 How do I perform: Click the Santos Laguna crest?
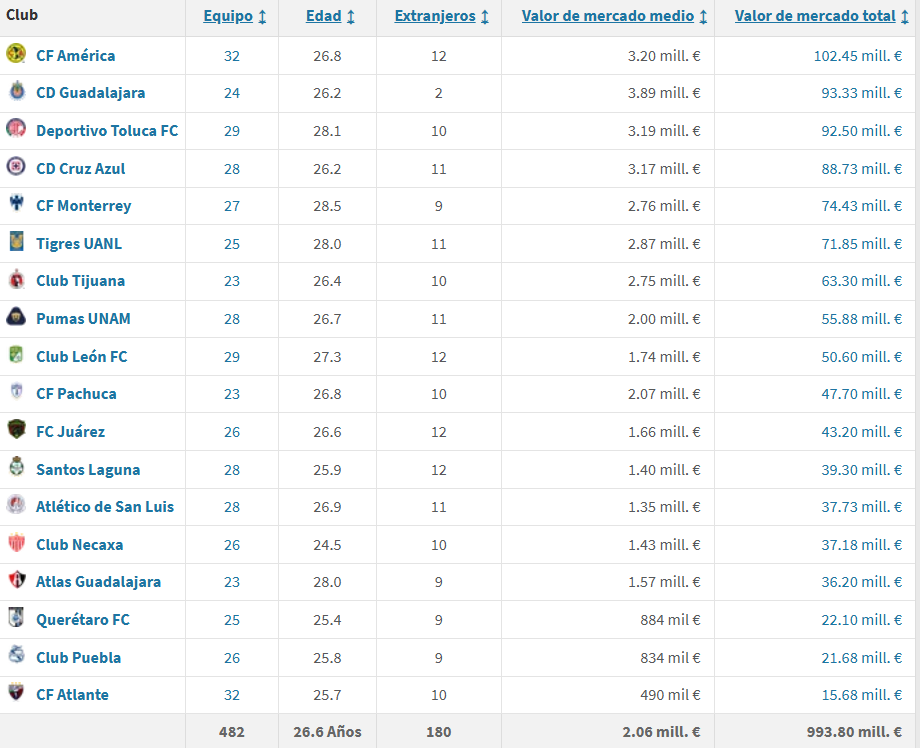[x=16, y=466]
